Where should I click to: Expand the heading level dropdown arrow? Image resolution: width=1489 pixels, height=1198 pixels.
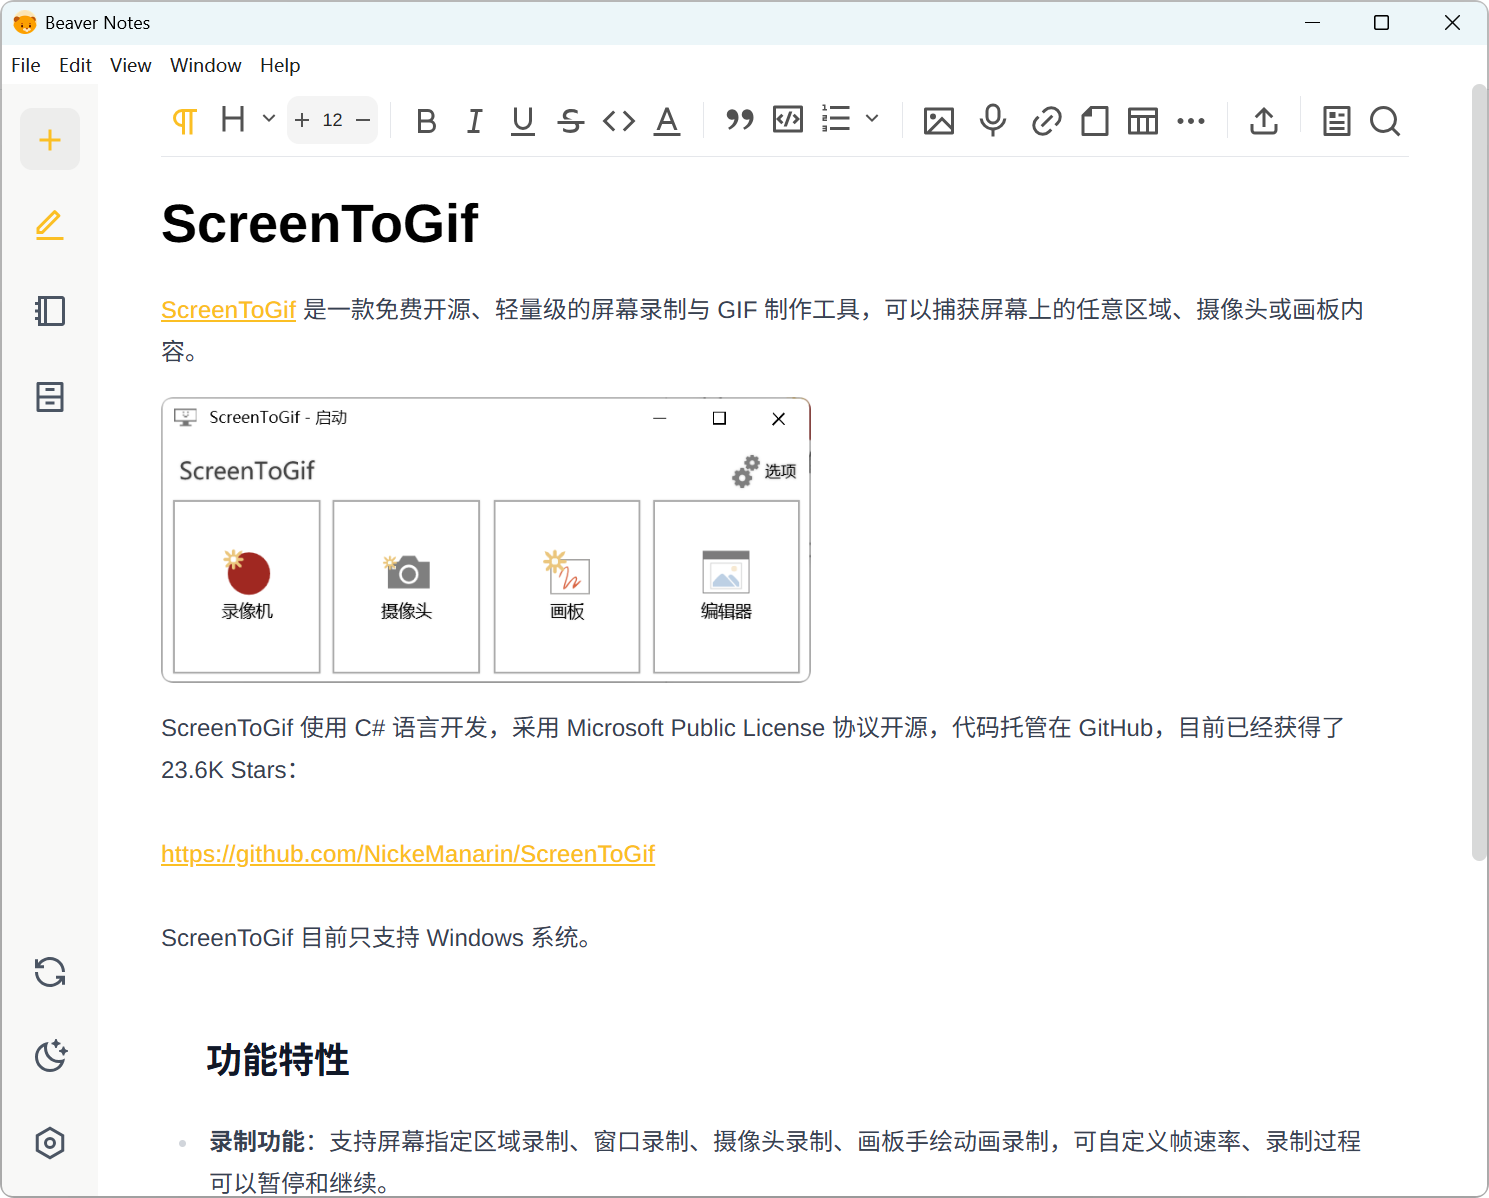click(x=269, y=119)
